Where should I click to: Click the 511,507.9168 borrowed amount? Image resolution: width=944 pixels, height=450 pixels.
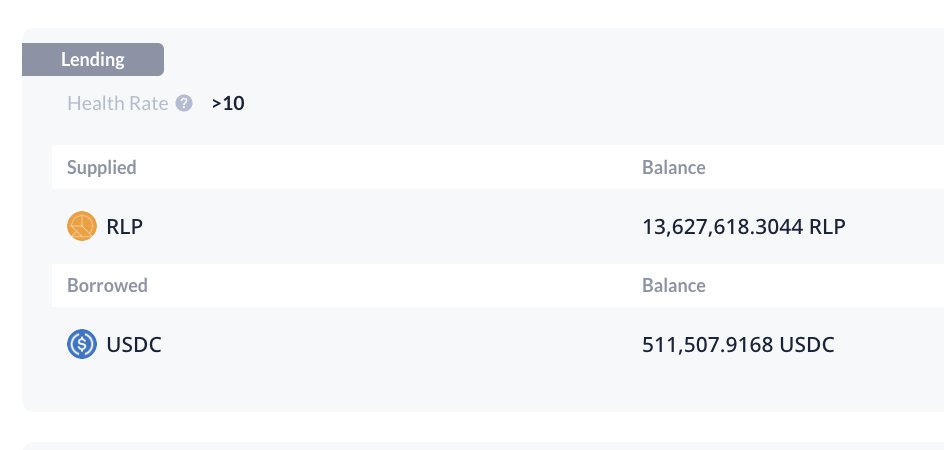707,345
